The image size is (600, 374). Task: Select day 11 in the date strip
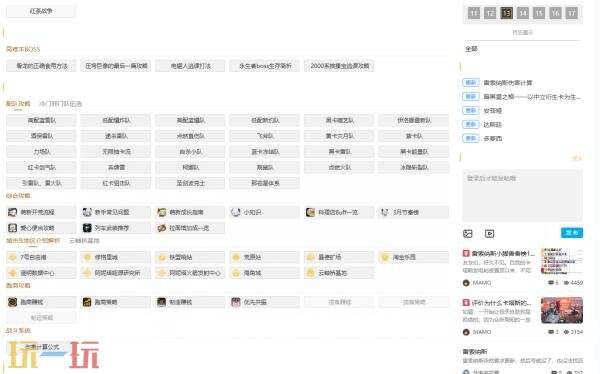(x=474, y=13)
